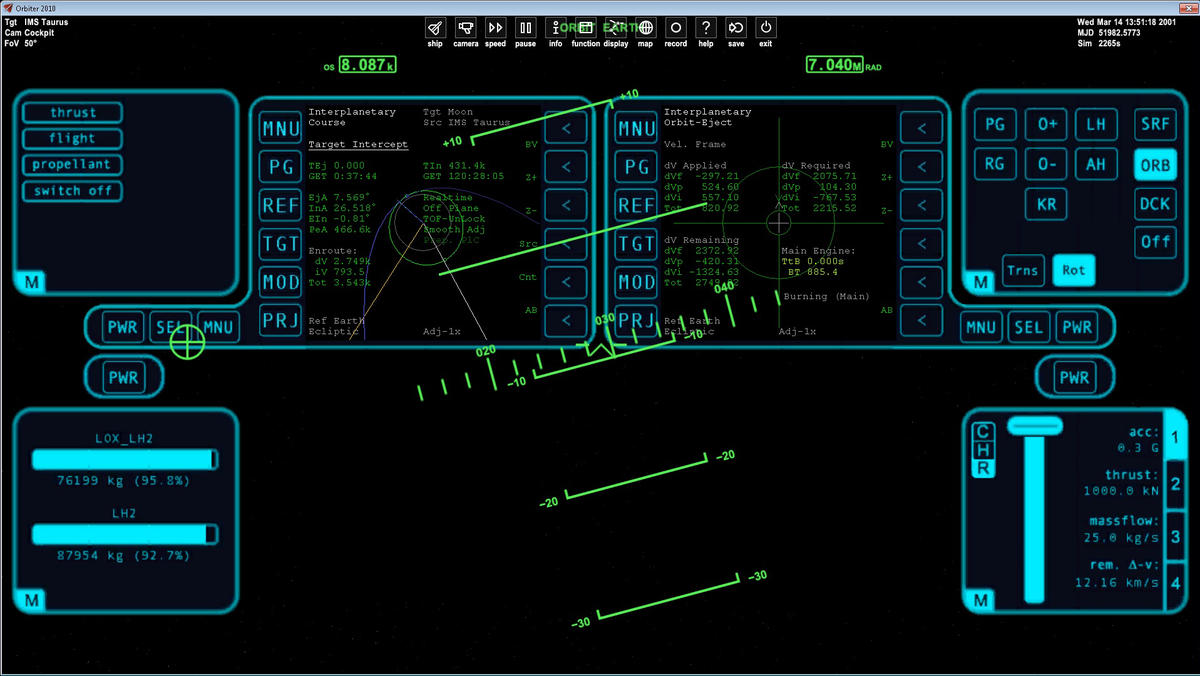Click the LH2 propellant level bar
This screenshot has width=1200, height=676.
pyautogui.click(x=125, y=535)
